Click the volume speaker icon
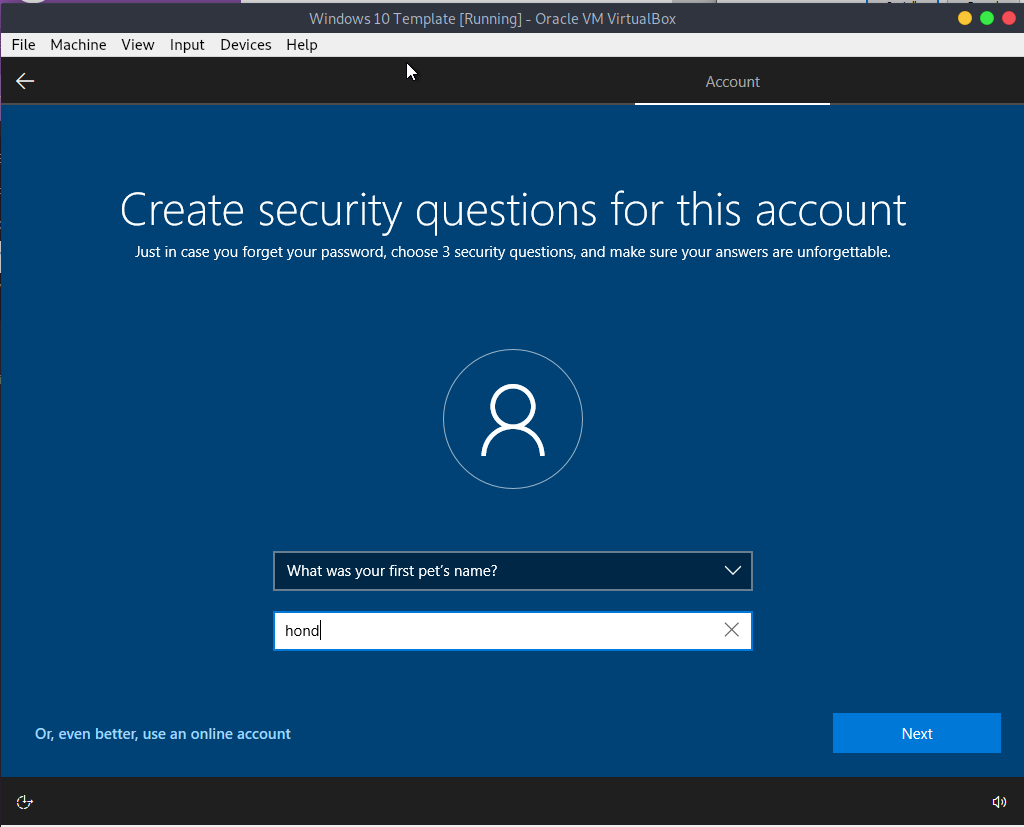 pos(999,802)
